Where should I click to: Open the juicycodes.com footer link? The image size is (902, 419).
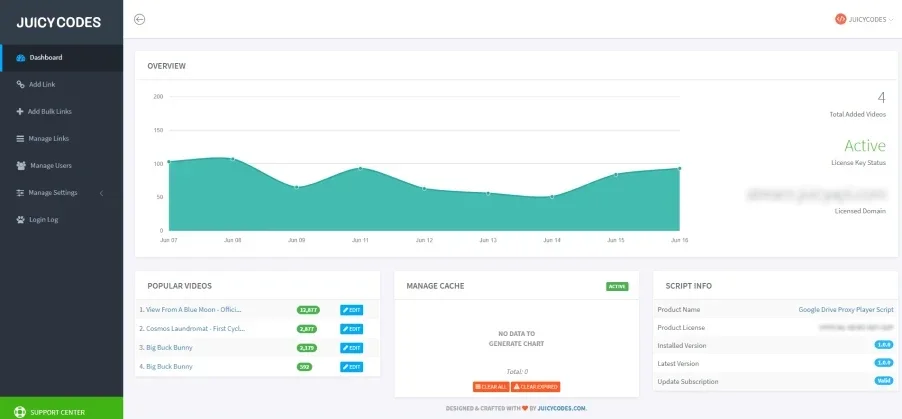coord(562,409)
